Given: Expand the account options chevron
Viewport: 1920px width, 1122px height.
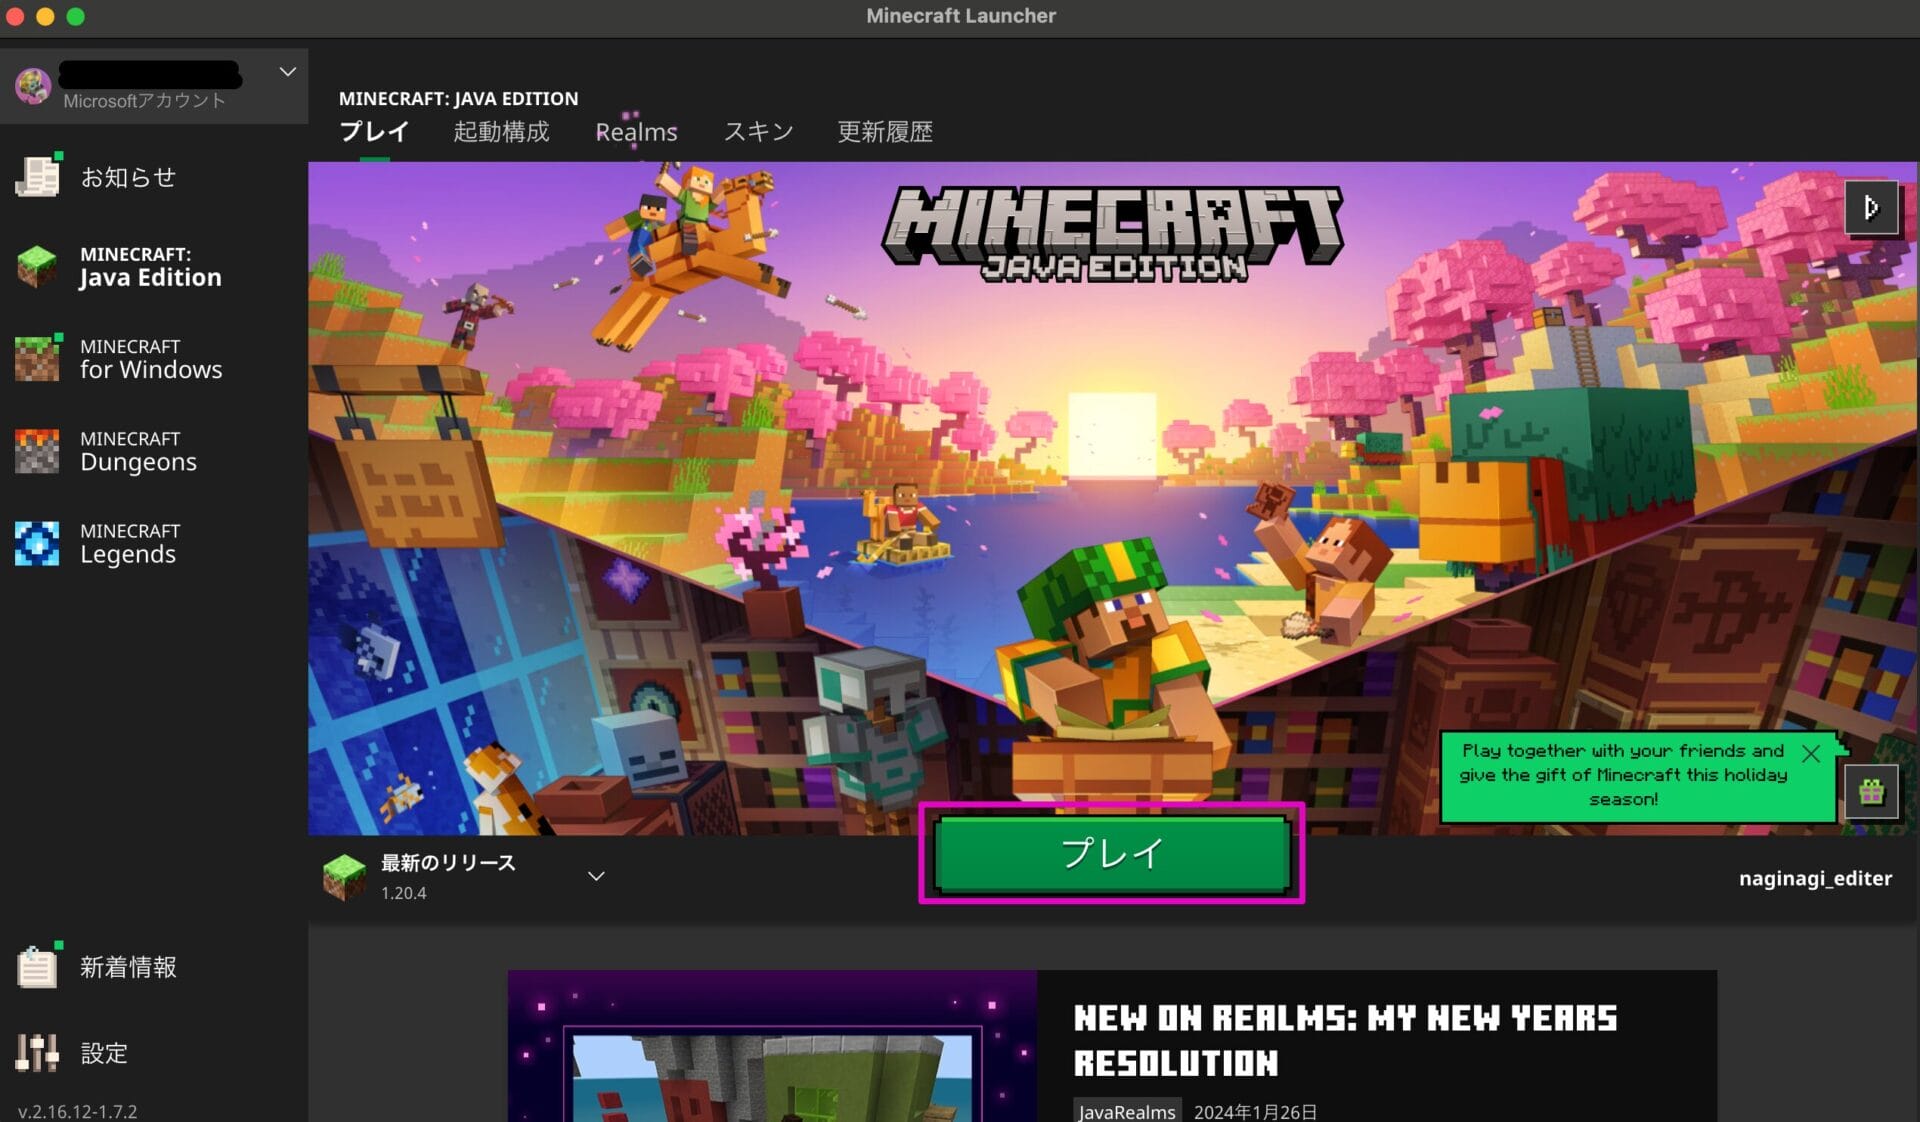Looking at the screenshot, I should pyautogui.click(x=288, y=71).
